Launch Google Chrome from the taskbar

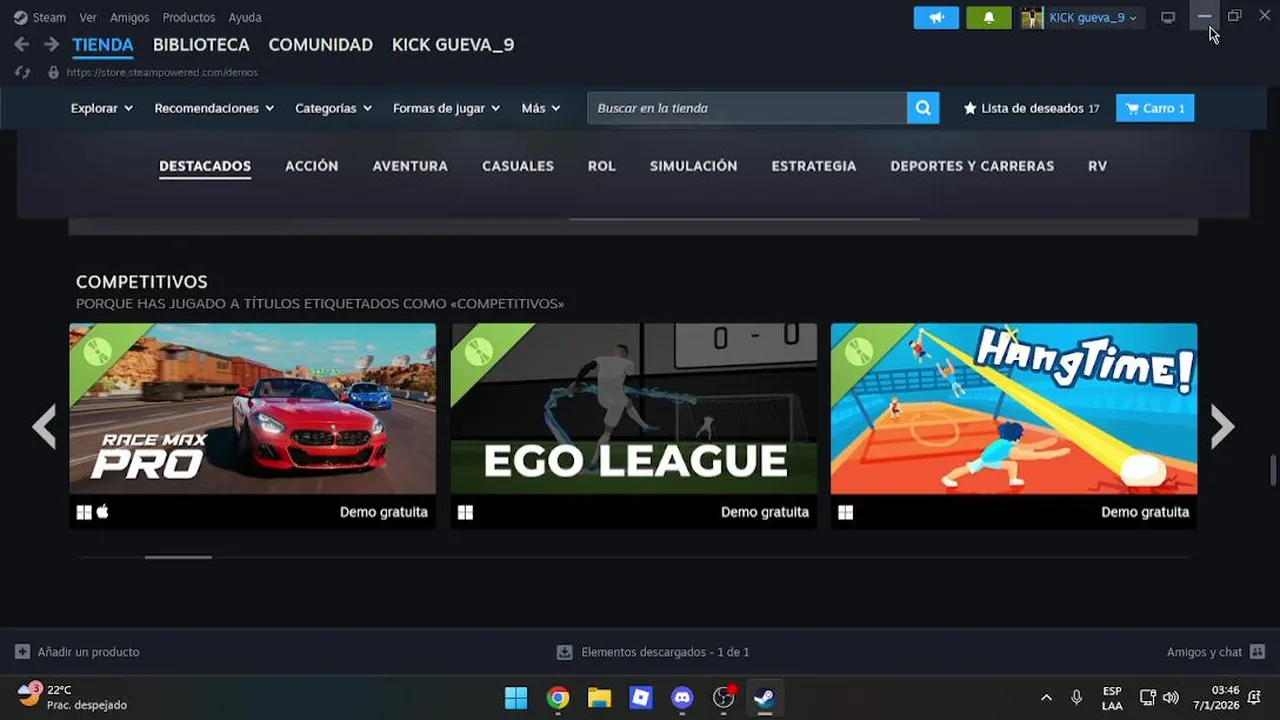pos(558,698)
